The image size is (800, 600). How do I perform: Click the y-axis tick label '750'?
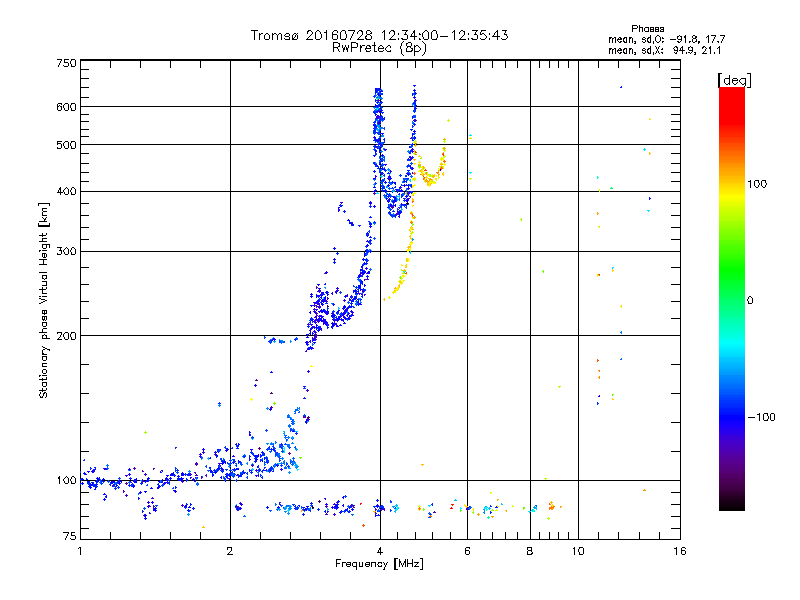tap(67, 63)
